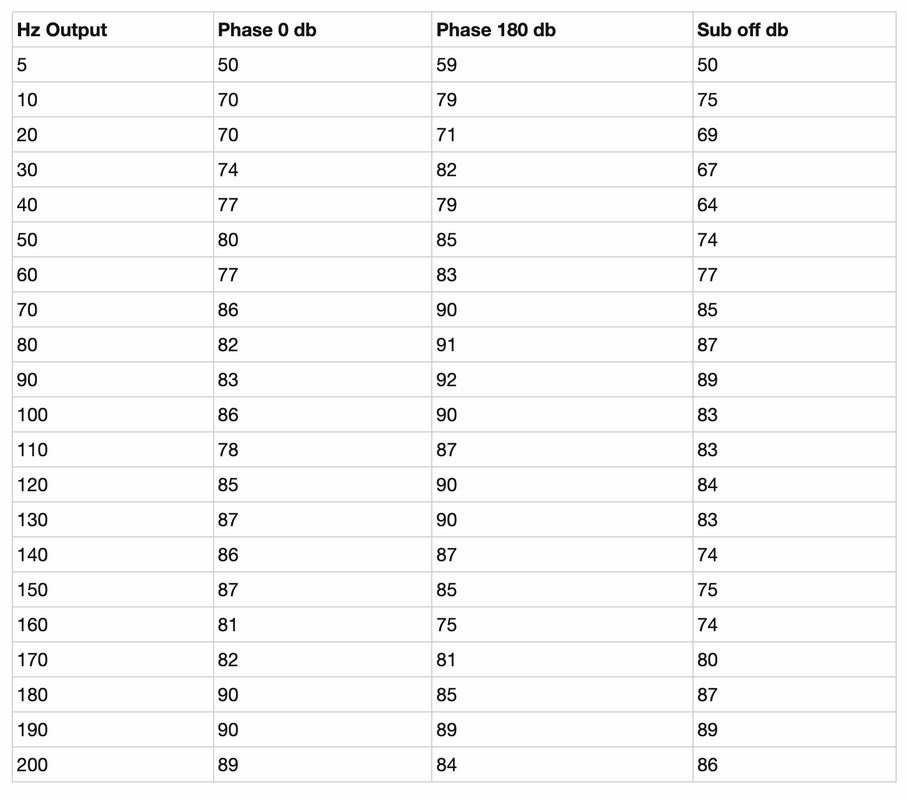Viewport: 906px width, 800px height.
Task: Click the Phase 0 value for 180 Hz
Action: point(322,694)
